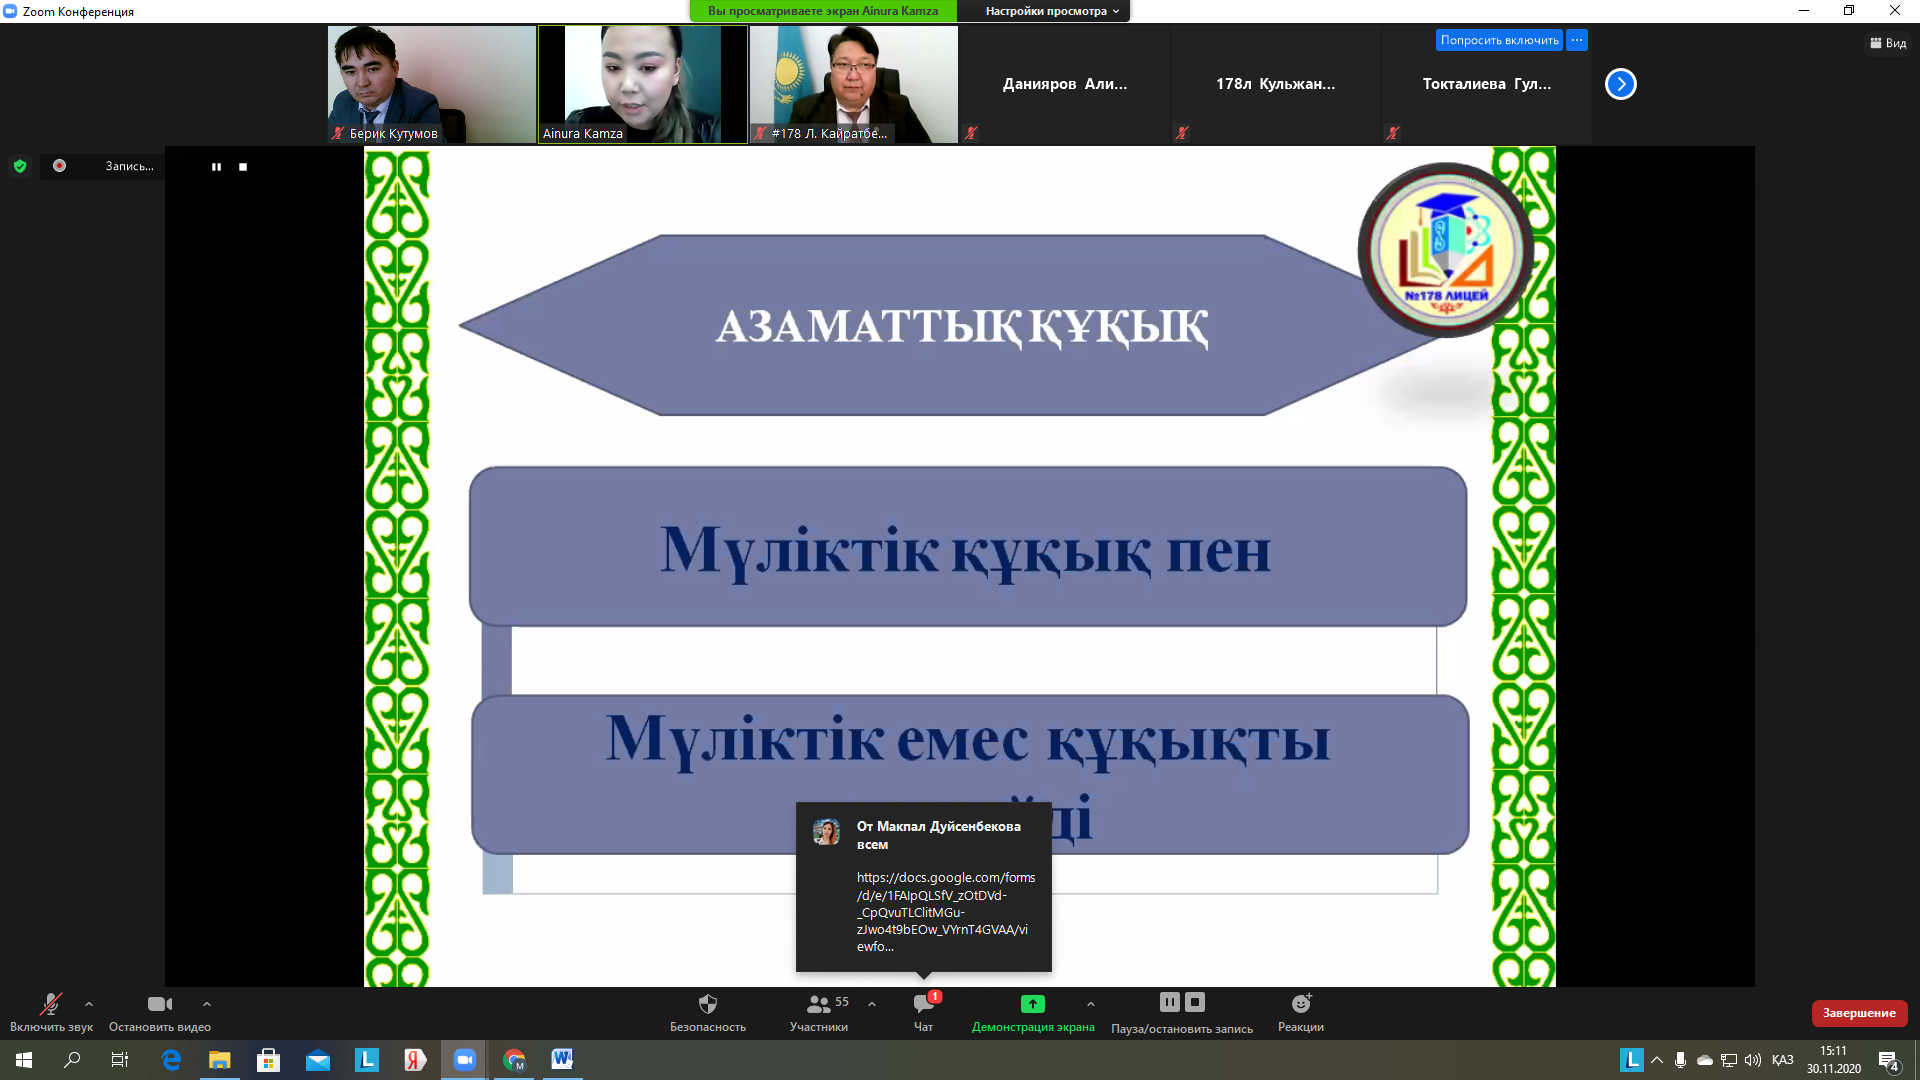Select Ainura Kamza's video thumbnail
Screen dimensions: 1920x1080
pos(643,84)
